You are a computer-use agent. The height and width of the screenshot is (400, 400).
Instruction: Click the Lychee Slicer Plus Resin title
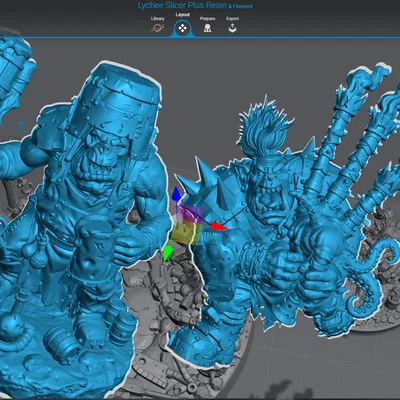pyautogui.click(x=182, y=5)
